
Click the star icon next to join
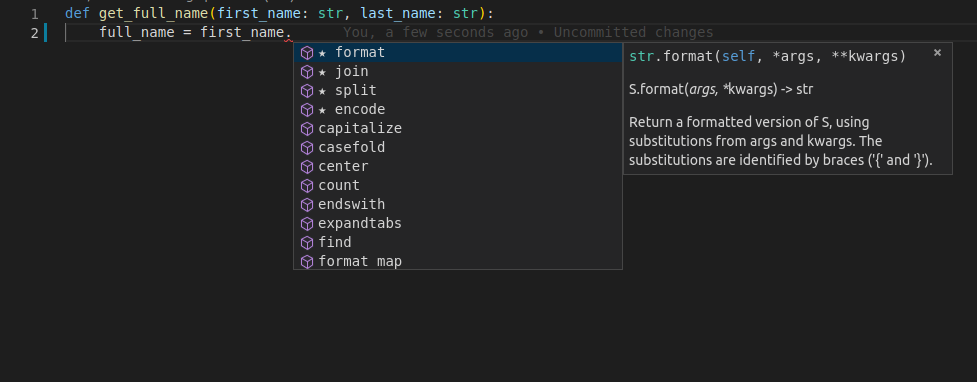click(322, 72)
